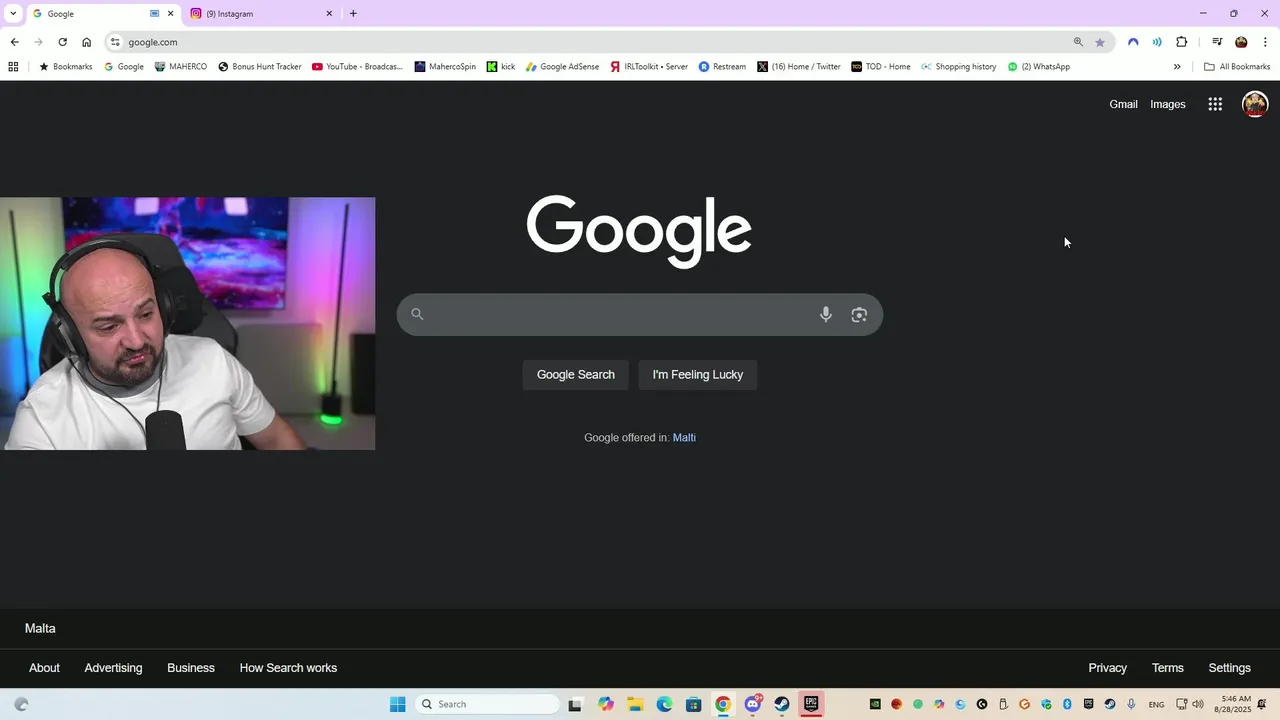Open the IRLToolkit - Server bookmark
The width and height of the screenshot is (1280, 720).
point(649,67)
